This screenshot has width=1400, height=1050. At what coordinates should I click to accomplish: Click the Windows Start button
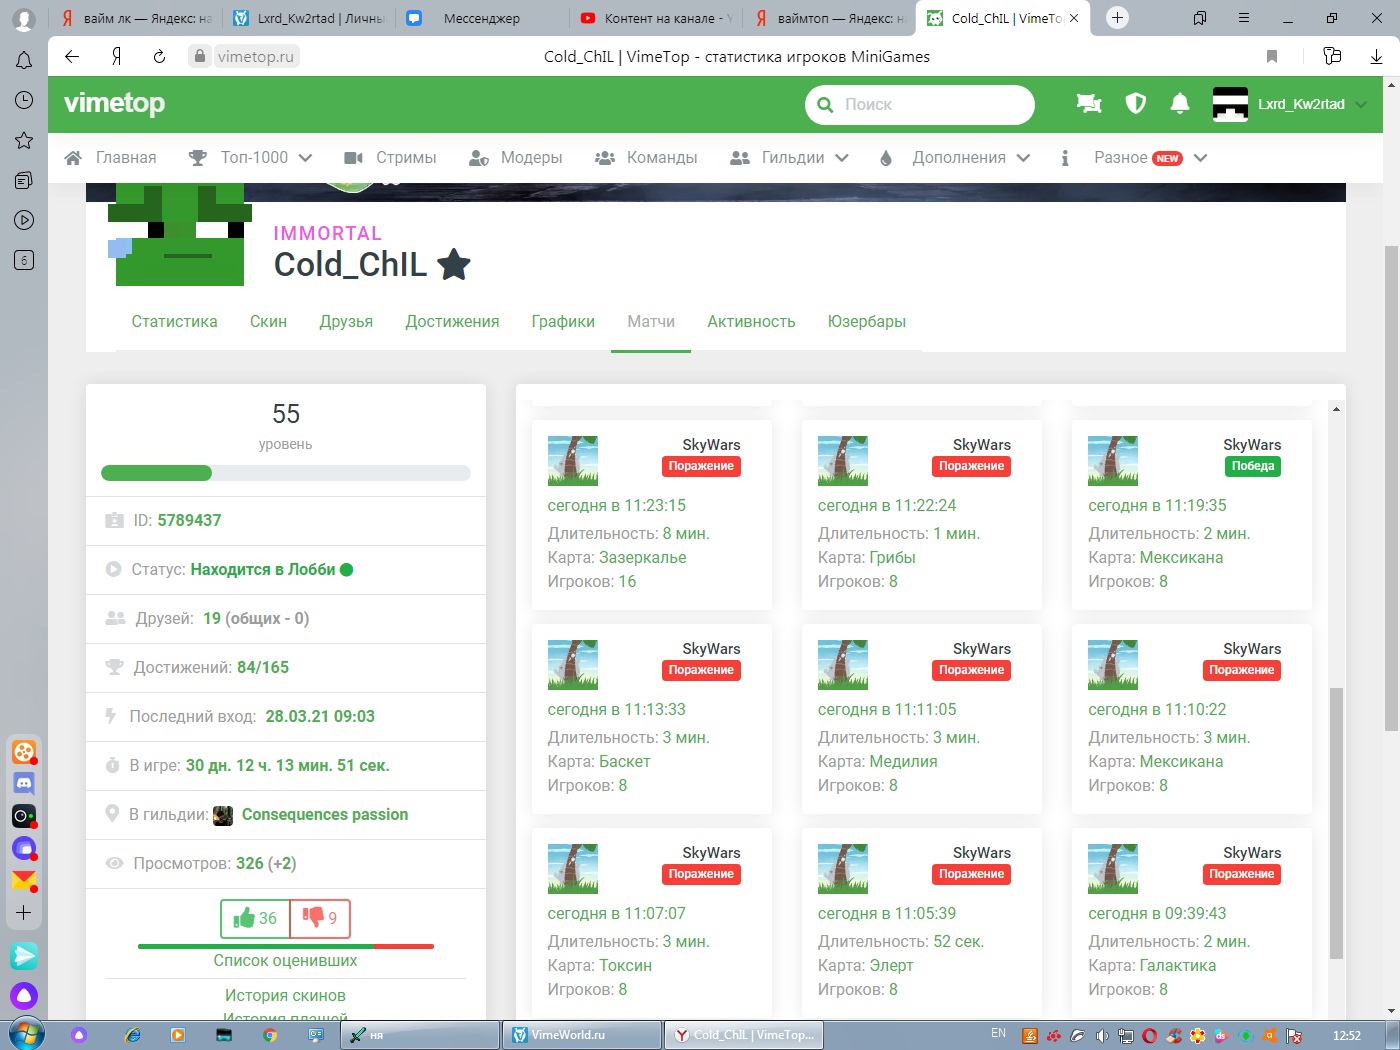pos(26,1034)
